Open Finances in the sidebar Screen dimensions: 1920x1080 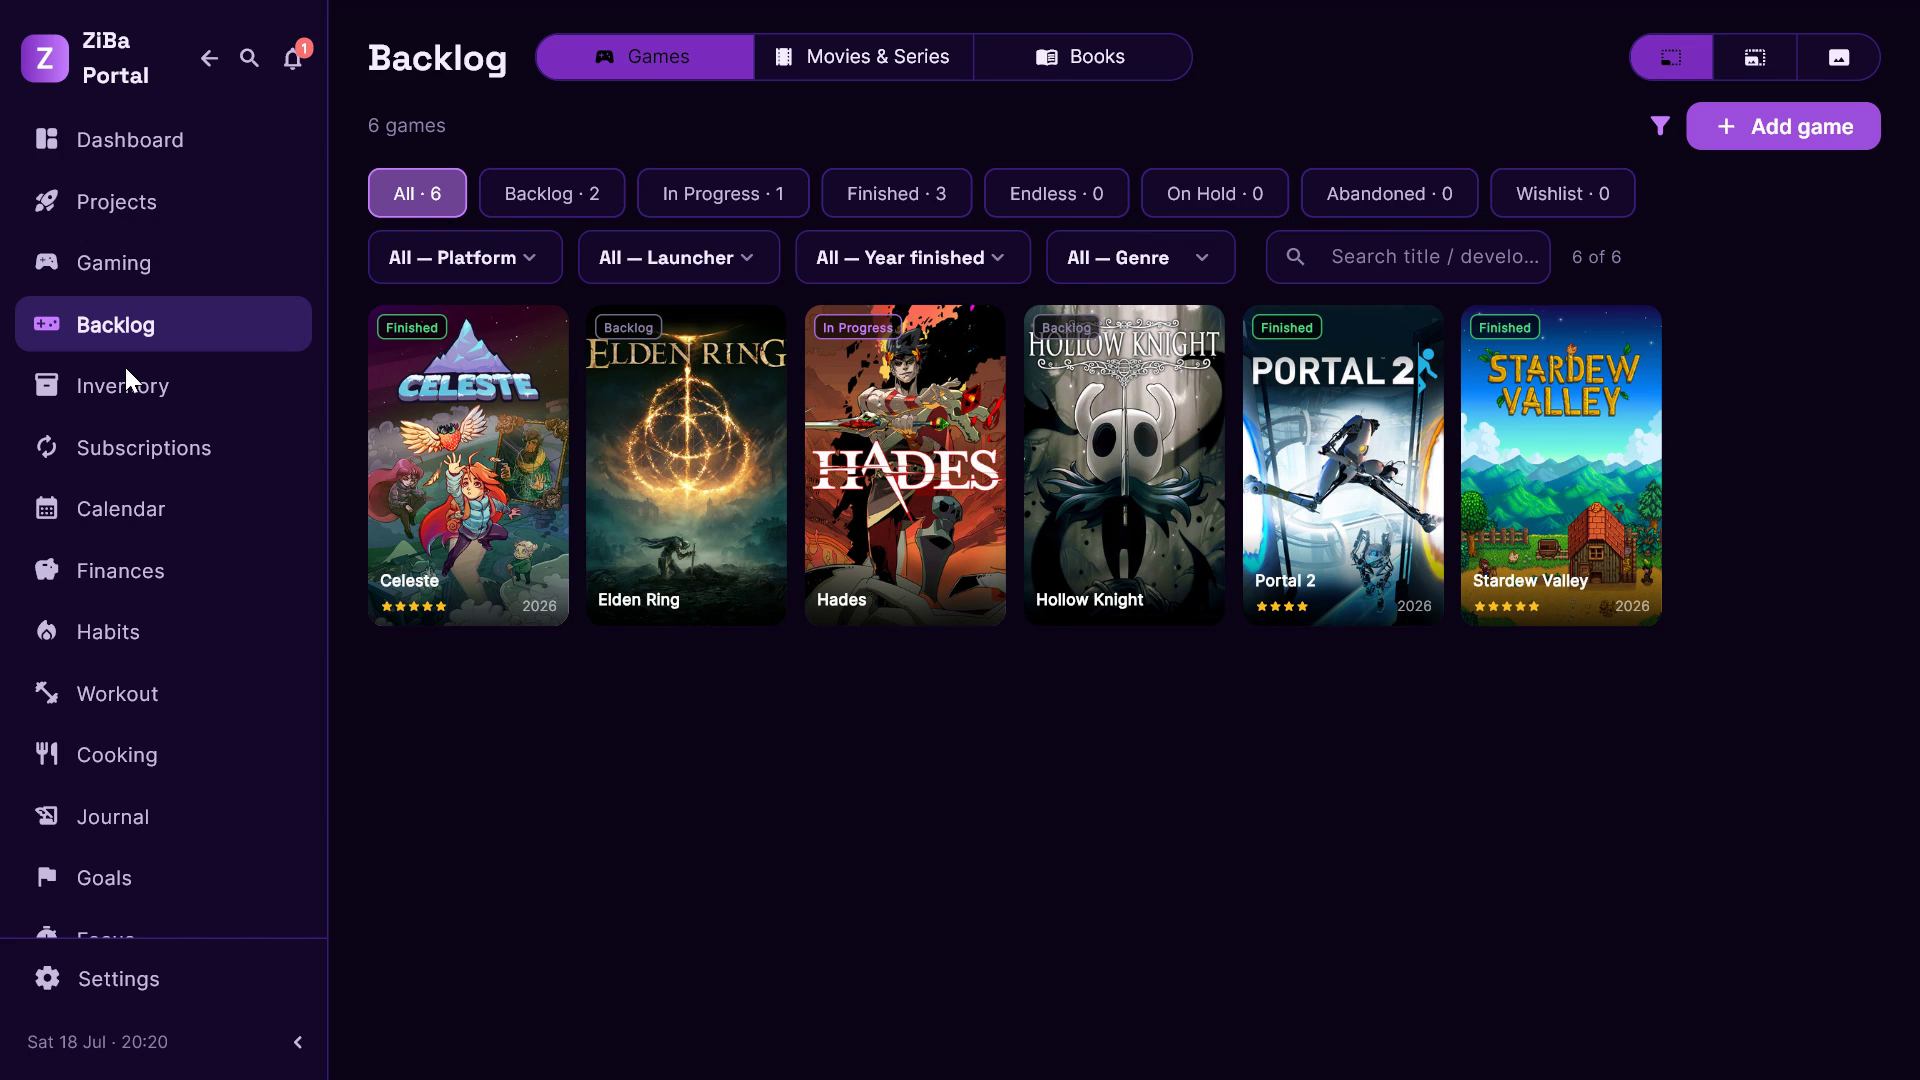point(163,570)
